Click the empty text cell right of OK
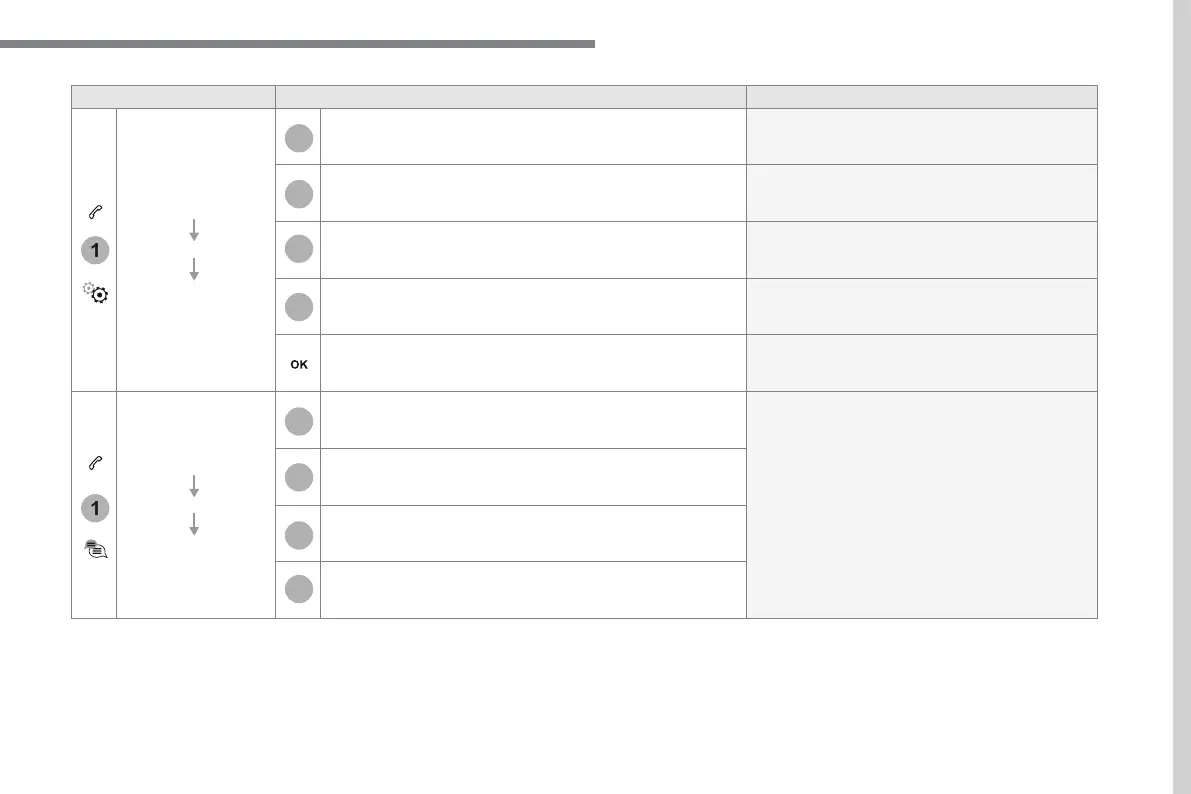 pos(532,363)
